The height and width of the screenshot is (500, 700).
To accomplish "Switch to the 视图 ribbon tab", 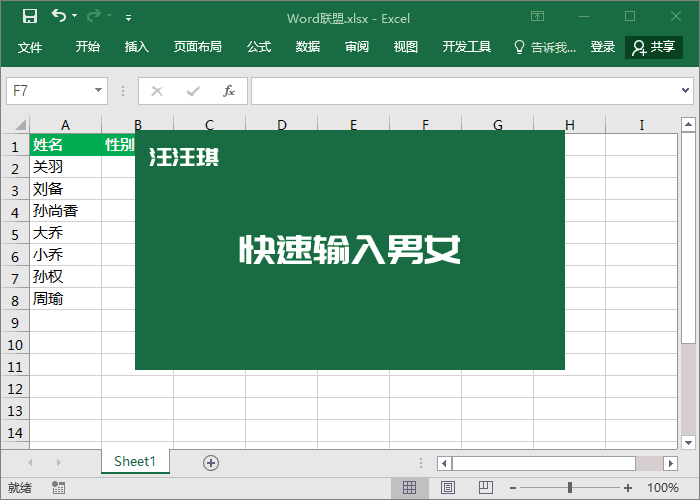I will 405,46.
